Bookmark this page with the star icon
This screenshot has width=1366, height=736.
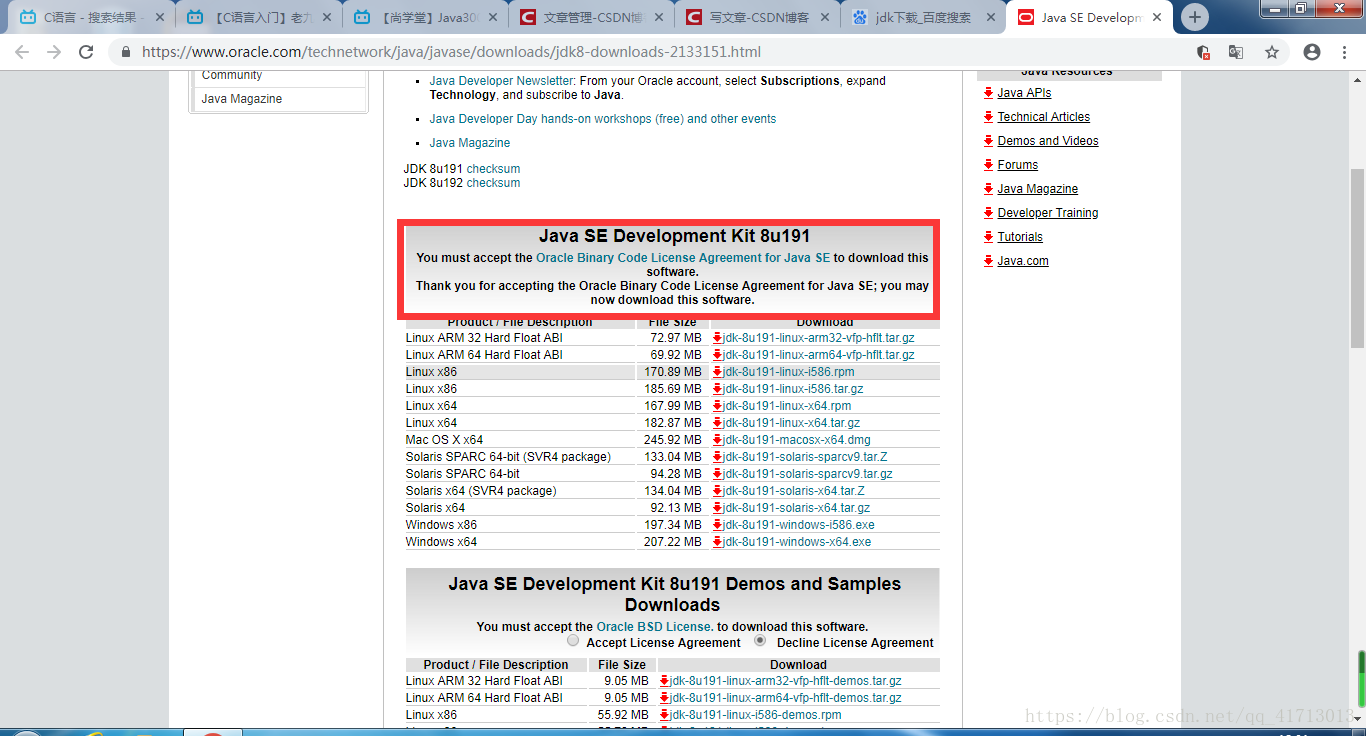pyautogui.click(x=1272, y=52)
